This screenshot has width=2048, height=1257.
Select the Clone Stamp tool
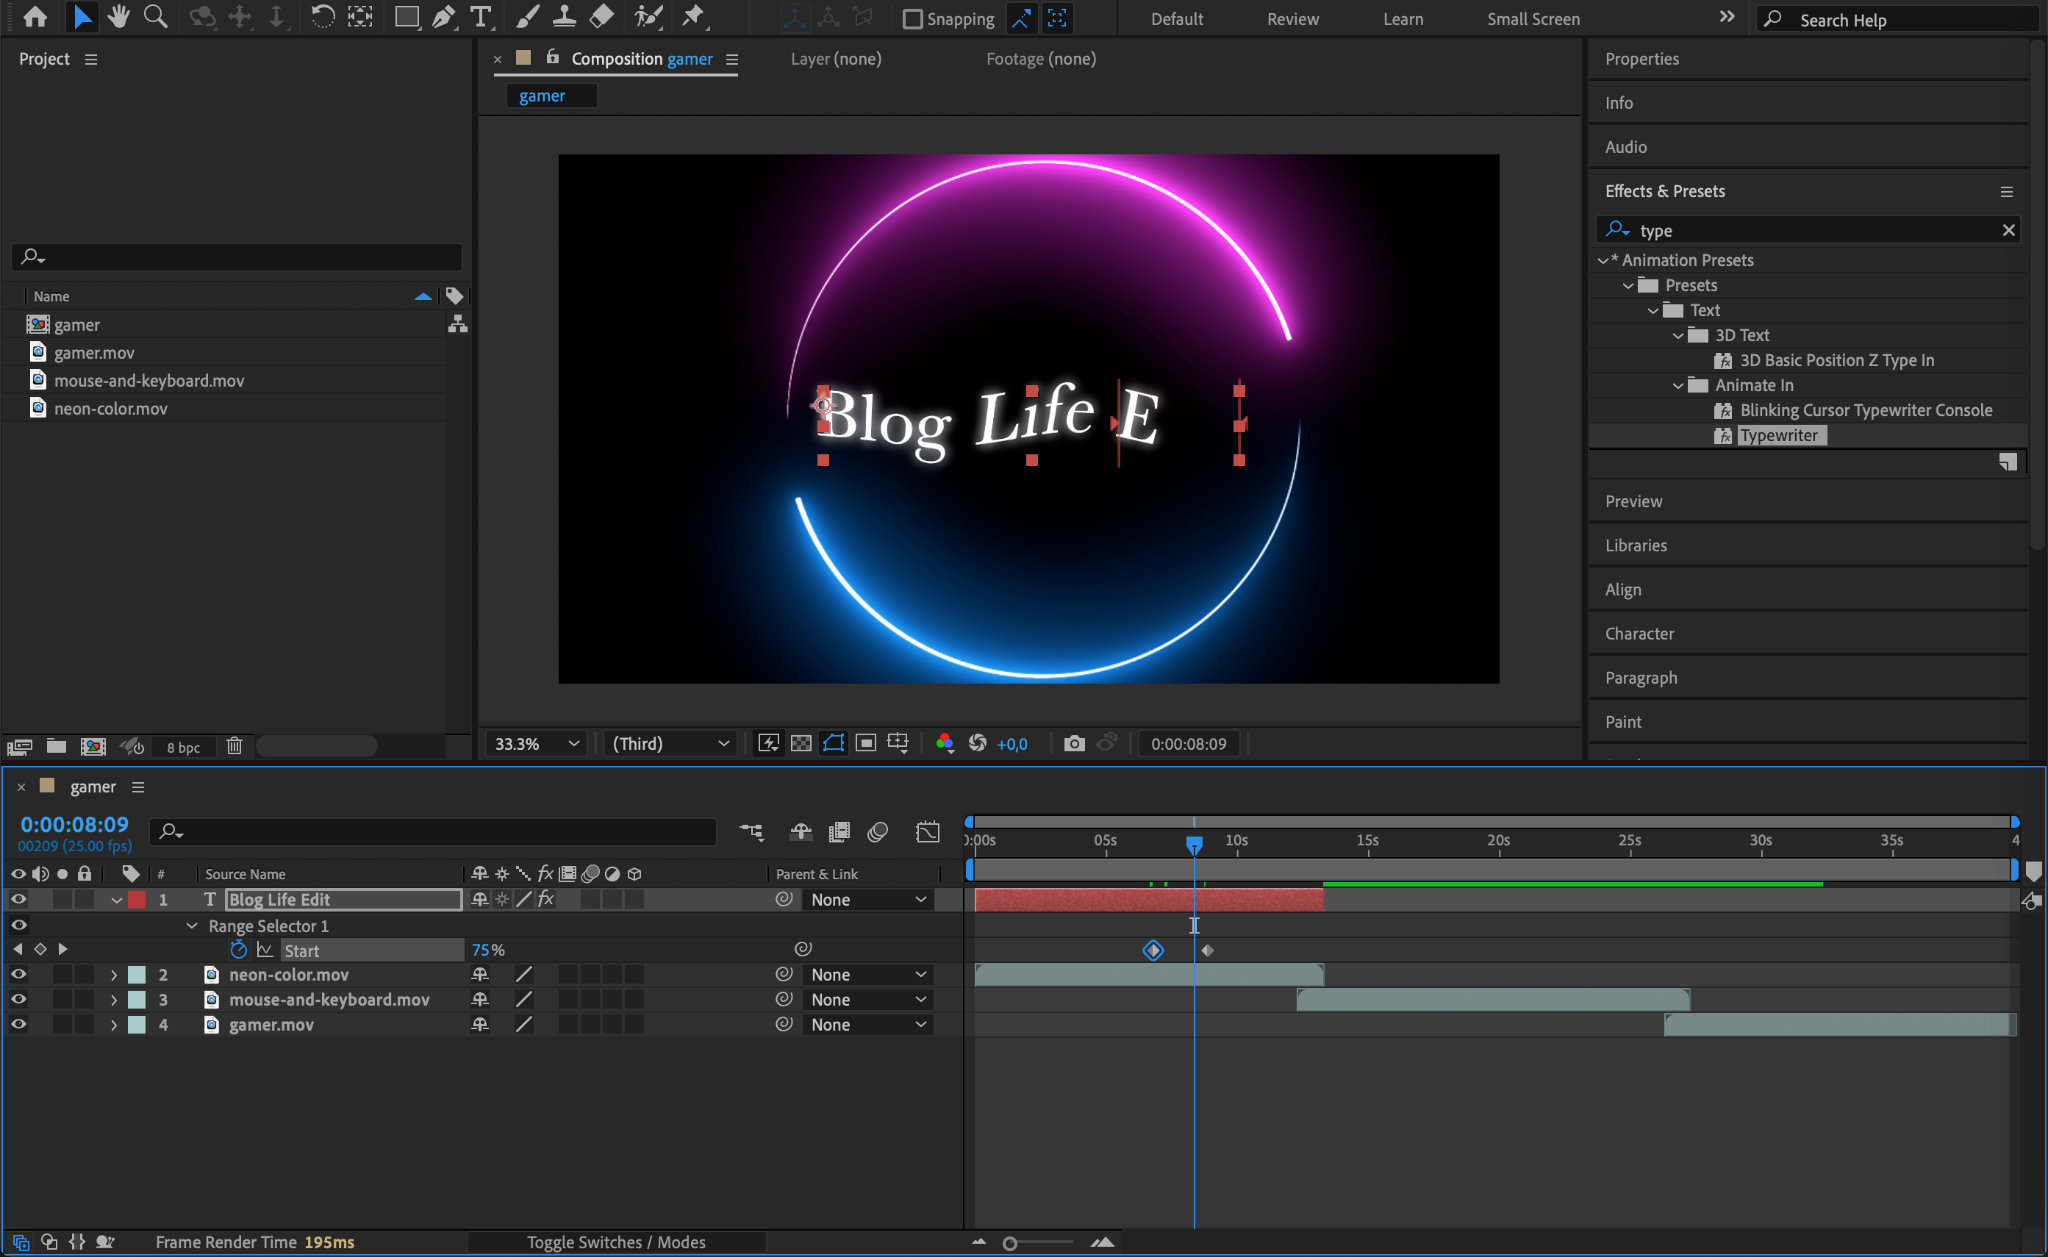coord(564,17)
